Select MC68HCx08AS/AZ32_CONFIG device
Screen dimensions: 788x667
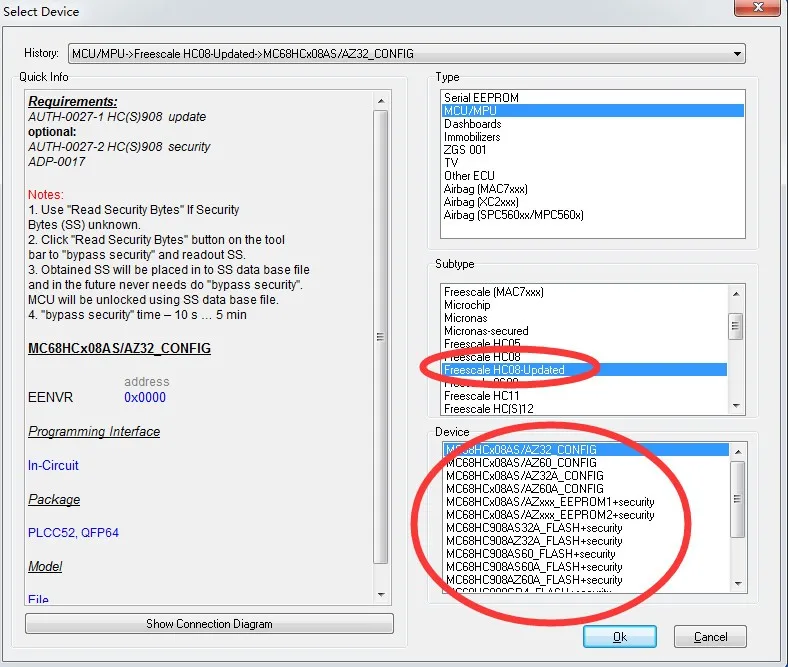tap(586, 449)
